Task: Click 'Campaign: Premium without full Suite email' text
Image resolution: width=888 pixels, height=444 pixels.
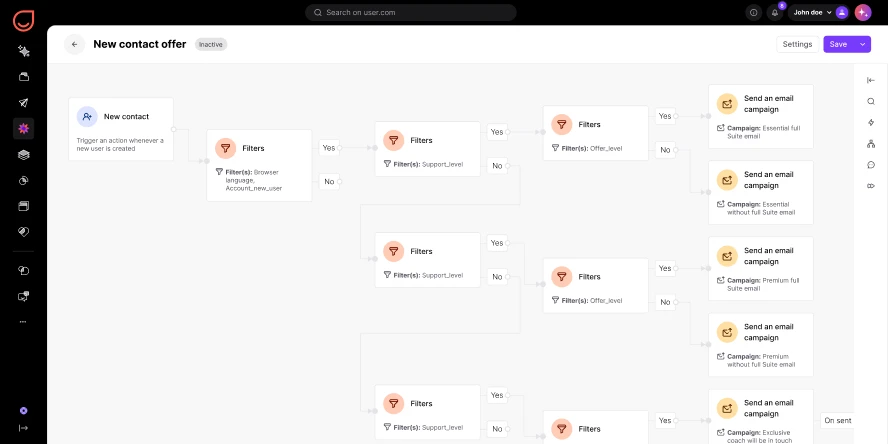Action: [761, 361]
